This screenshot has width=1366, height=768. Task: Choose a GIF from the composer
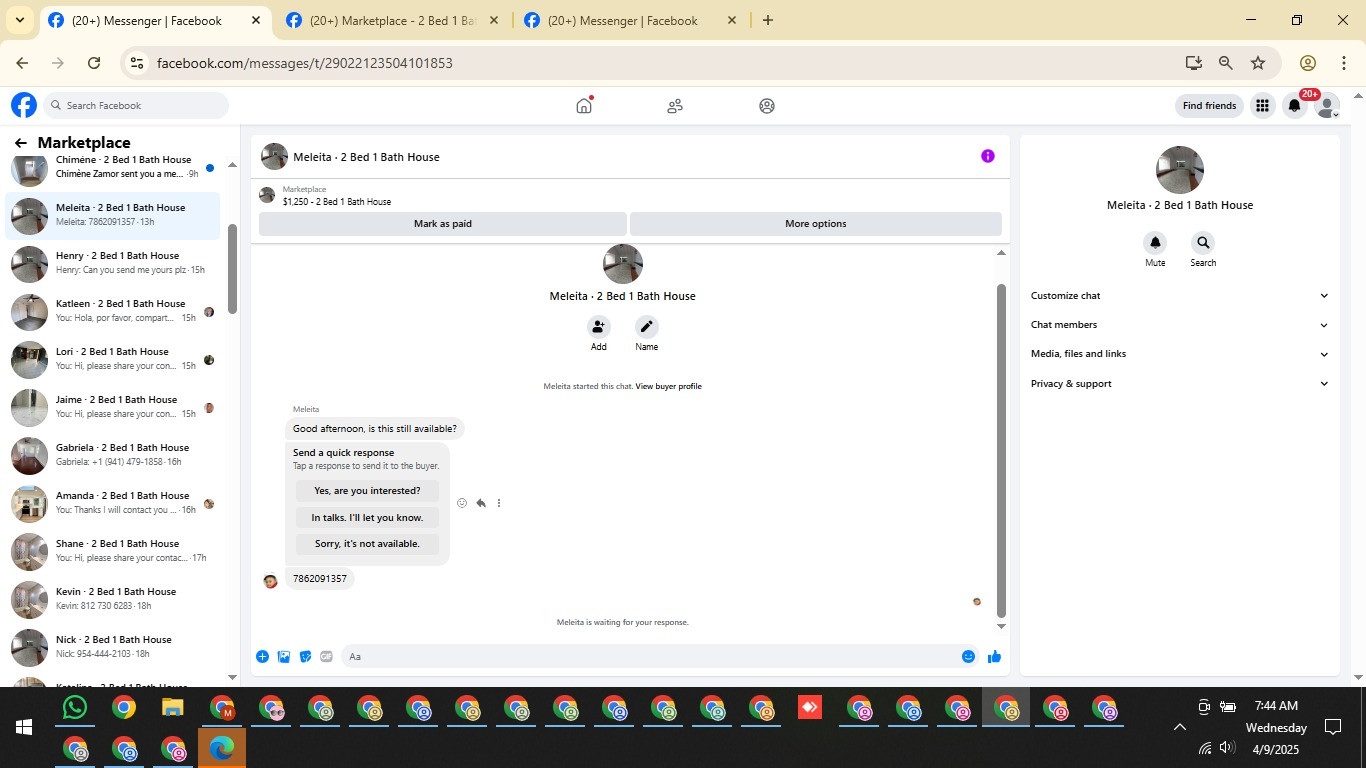click(326, 657)
